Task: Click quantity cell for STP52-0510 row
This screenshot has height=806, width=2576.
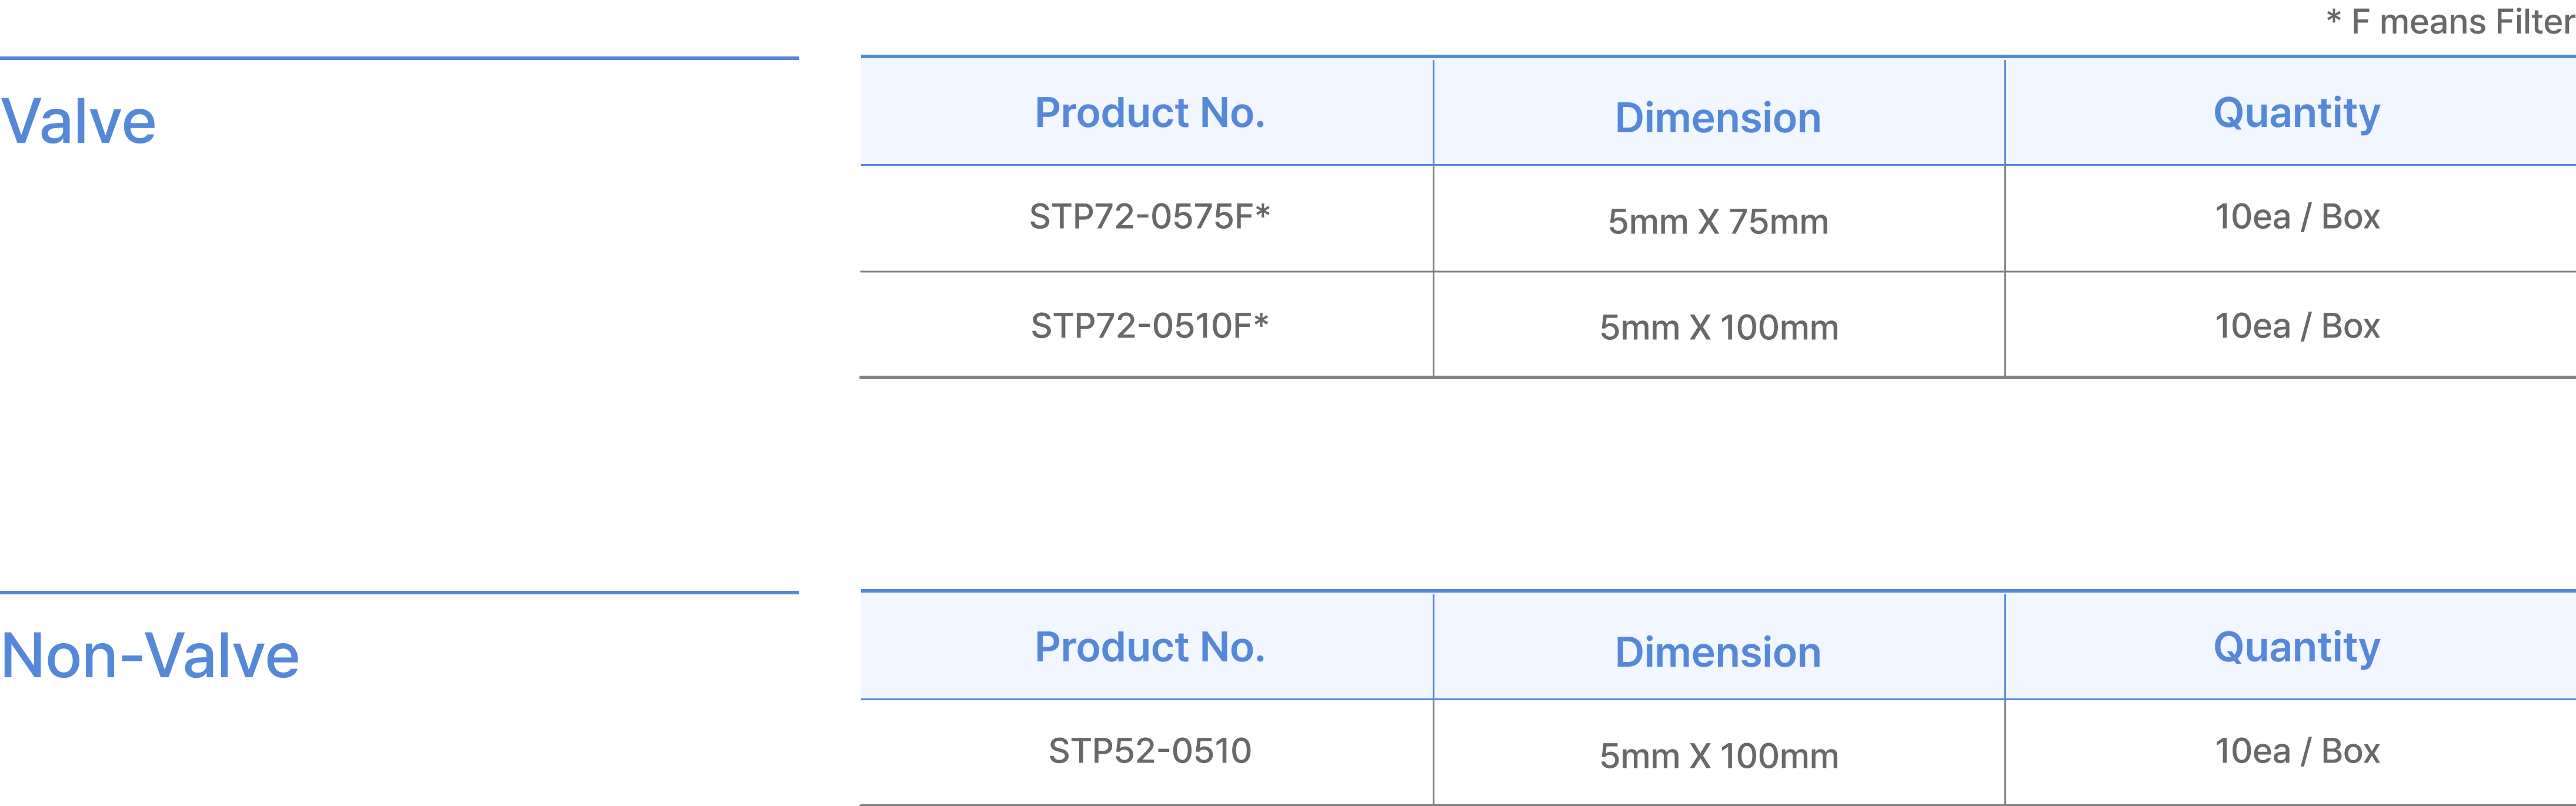Action: (x=2296, y=751)
